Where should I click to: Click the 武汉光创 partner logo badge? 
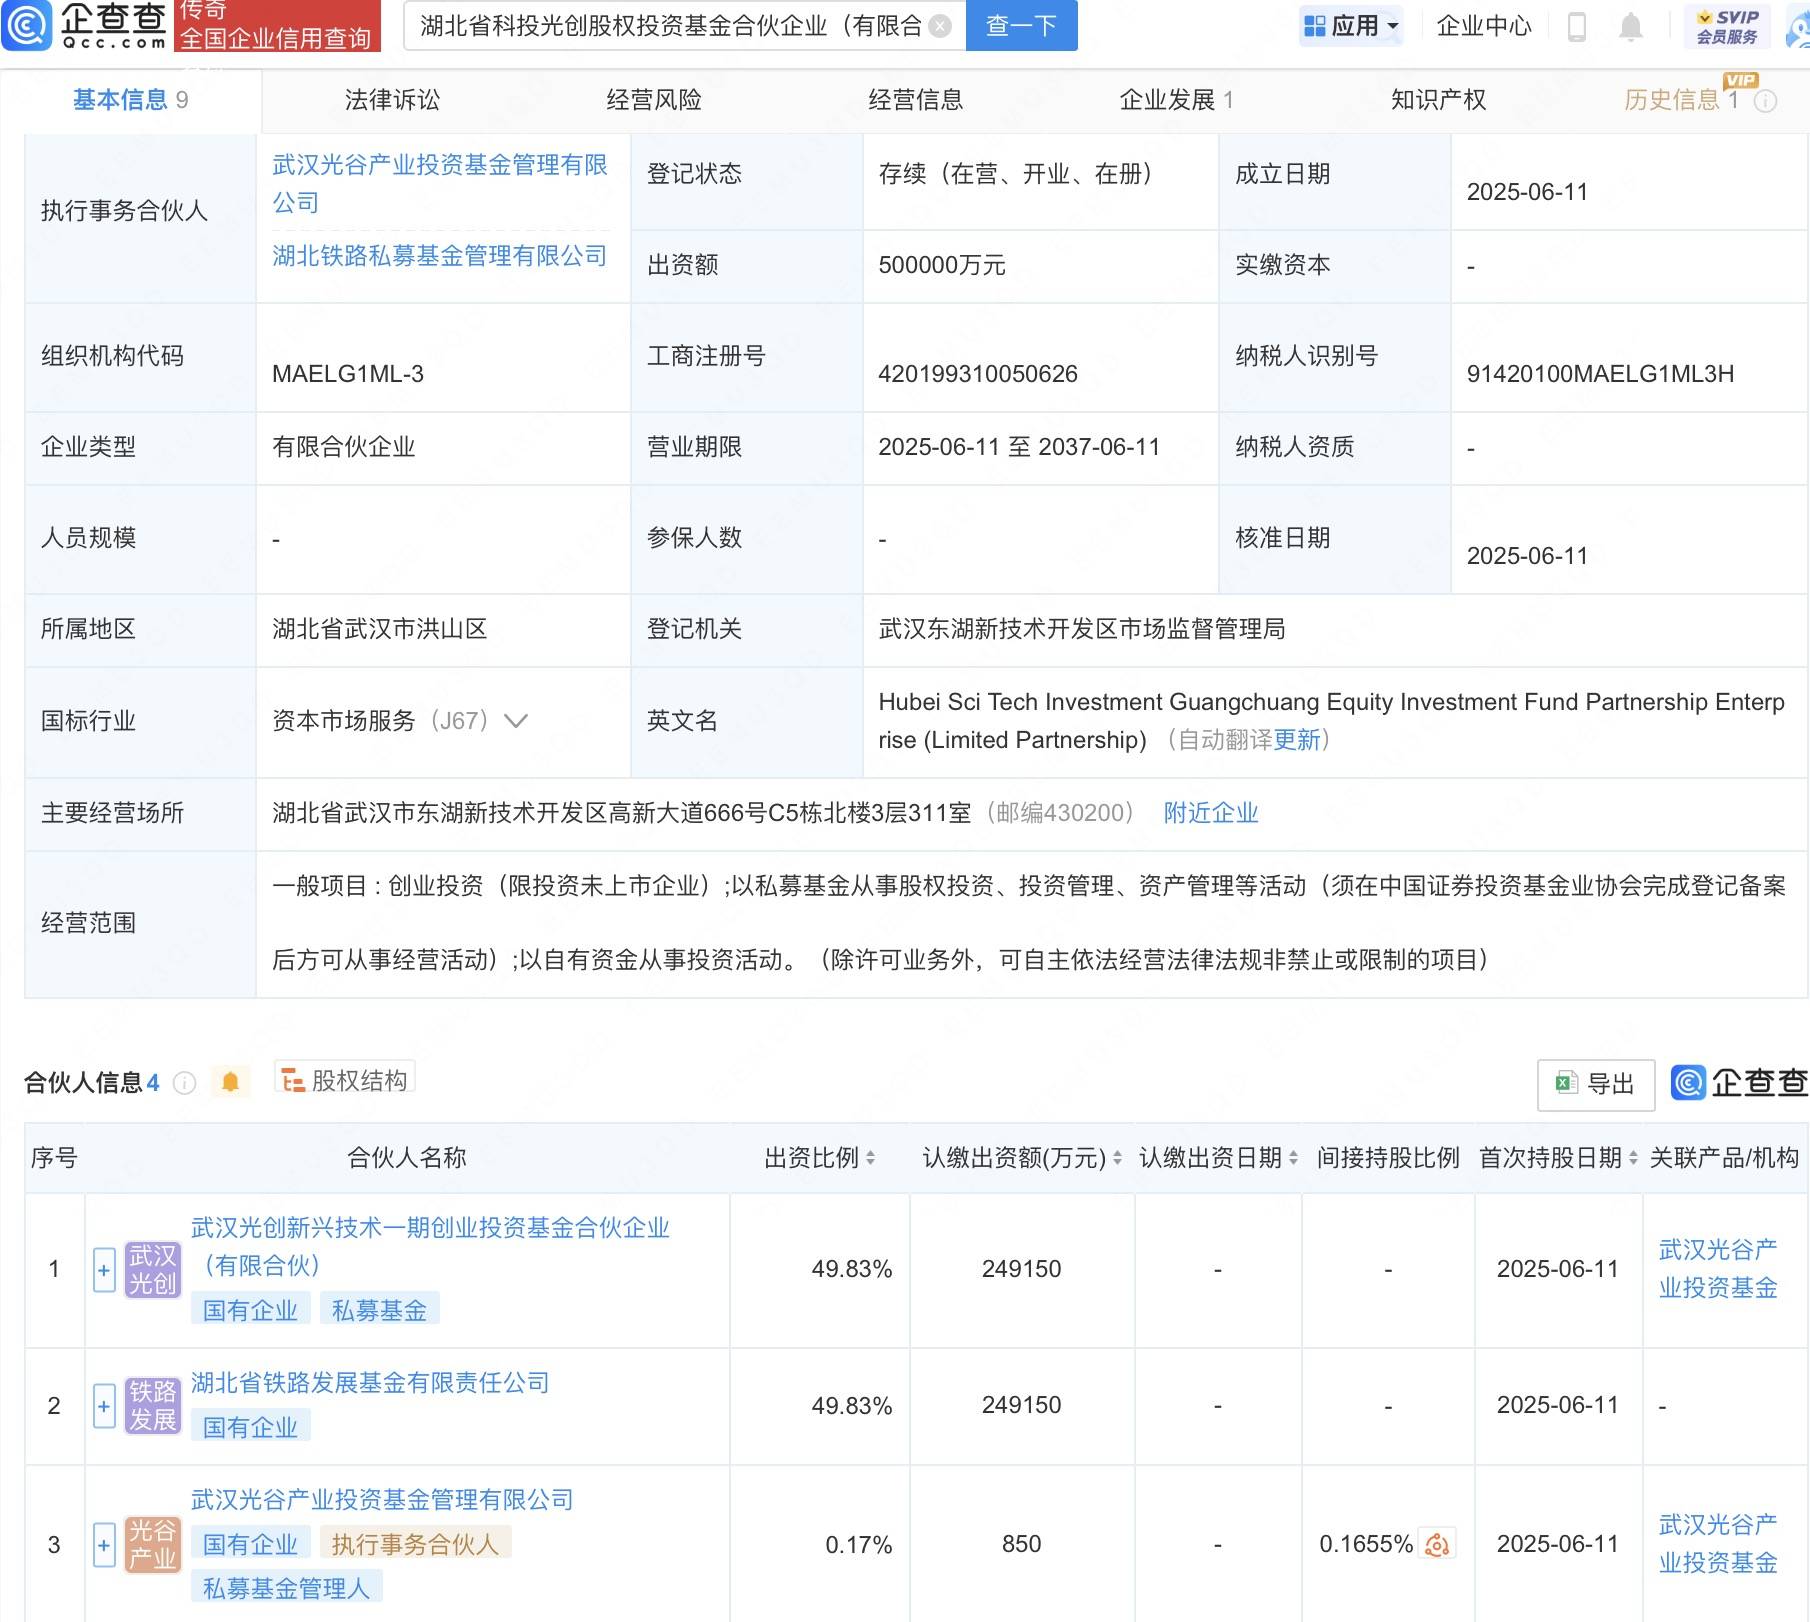coord(153,1270)
